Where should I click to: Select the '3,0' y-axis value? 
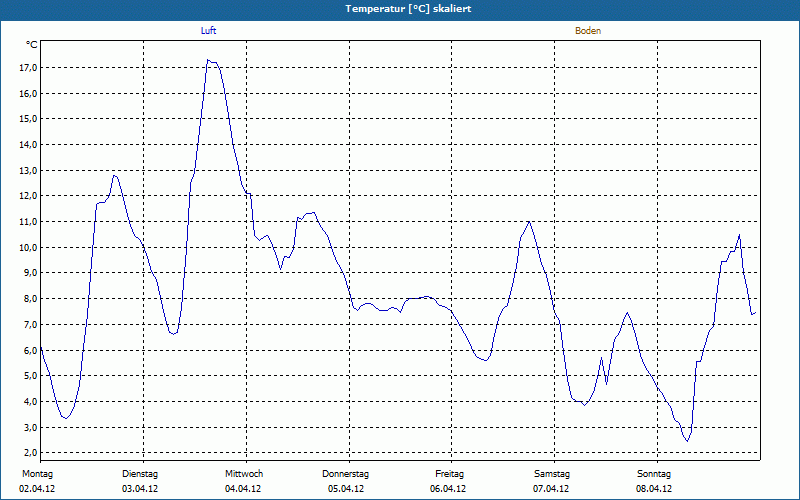click(x=30, y=428)
